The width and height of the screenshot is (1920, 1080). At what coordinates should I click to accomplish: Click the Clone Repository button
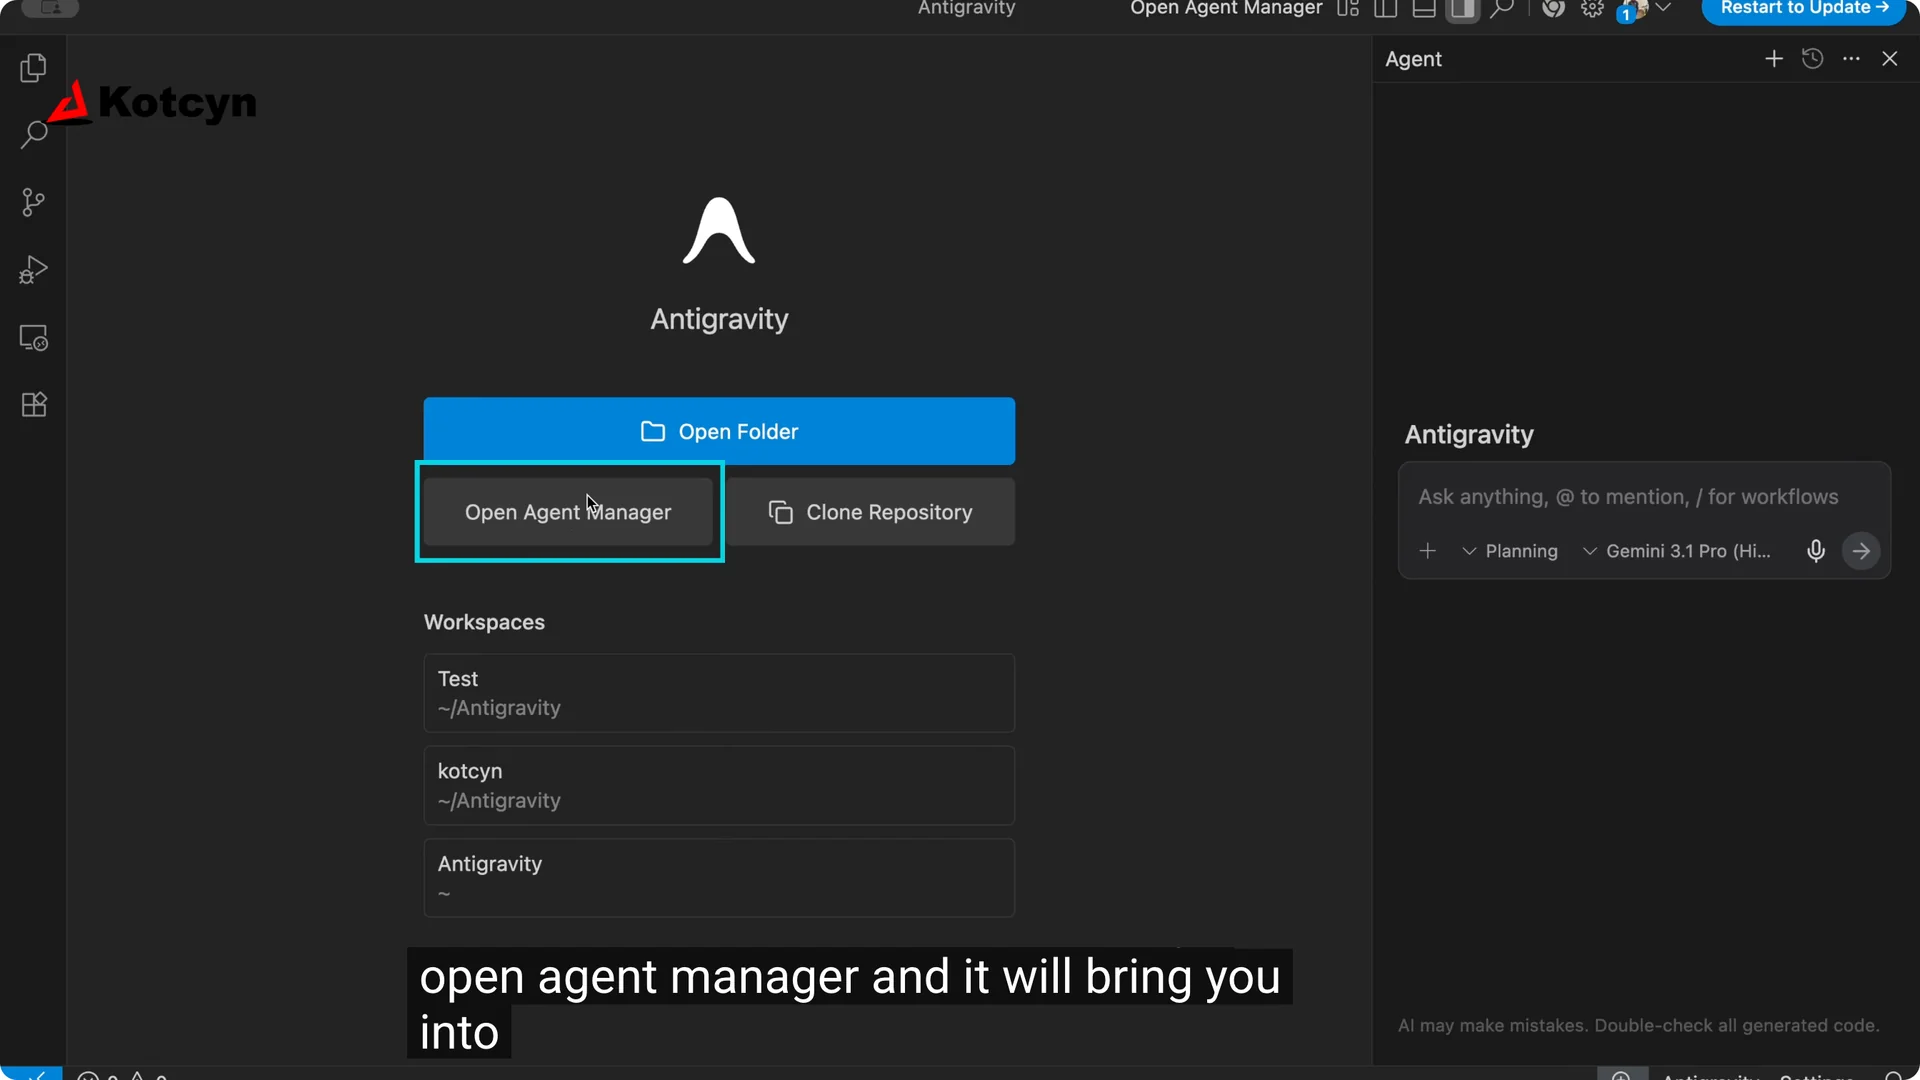[x=870, y=512]
